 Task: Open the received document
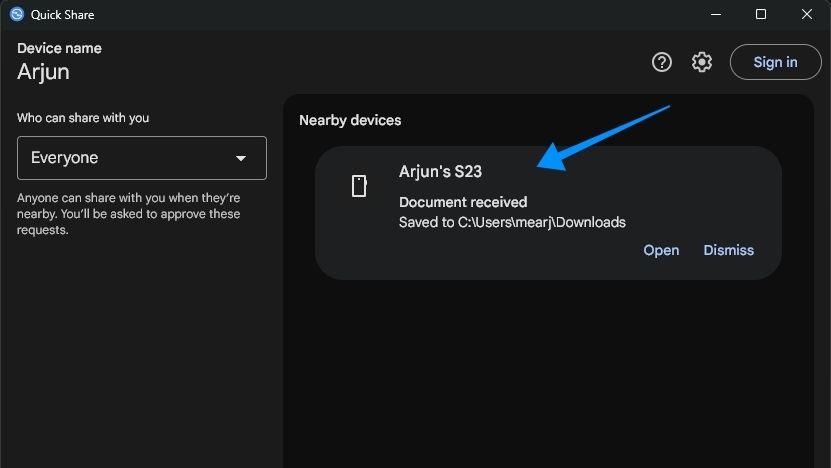click(661, 250)
